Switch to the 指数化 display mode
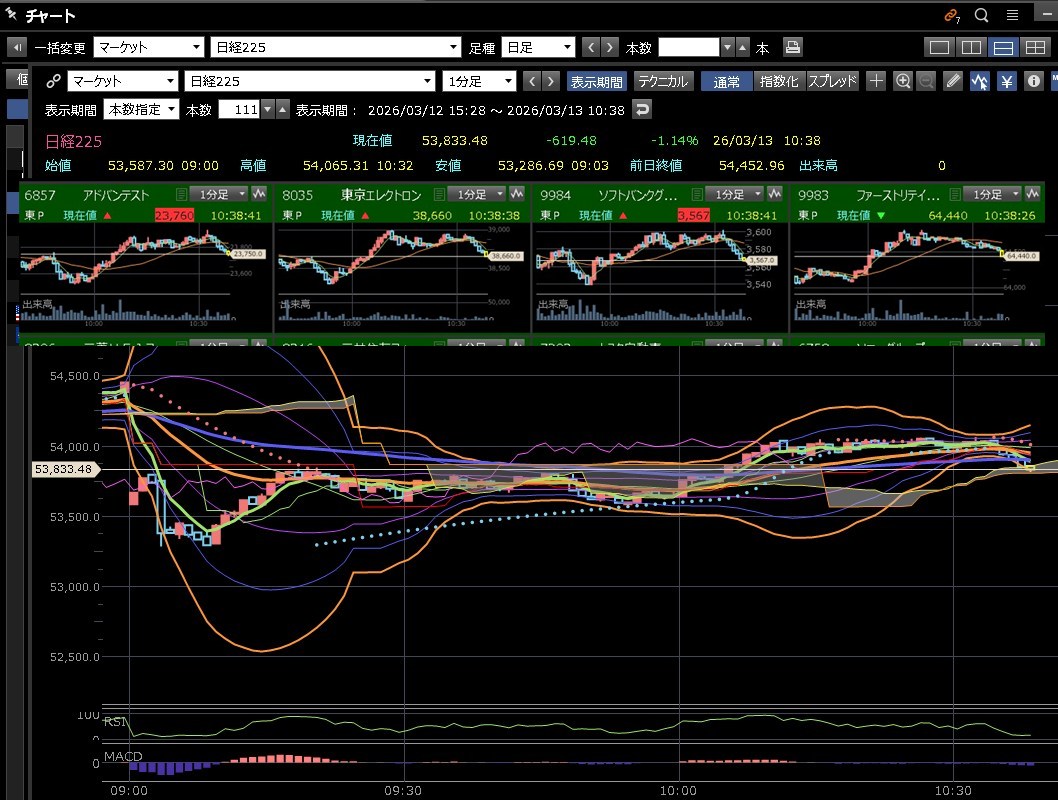The width and height of the screenshot is (1058, 800). (778, 81)
